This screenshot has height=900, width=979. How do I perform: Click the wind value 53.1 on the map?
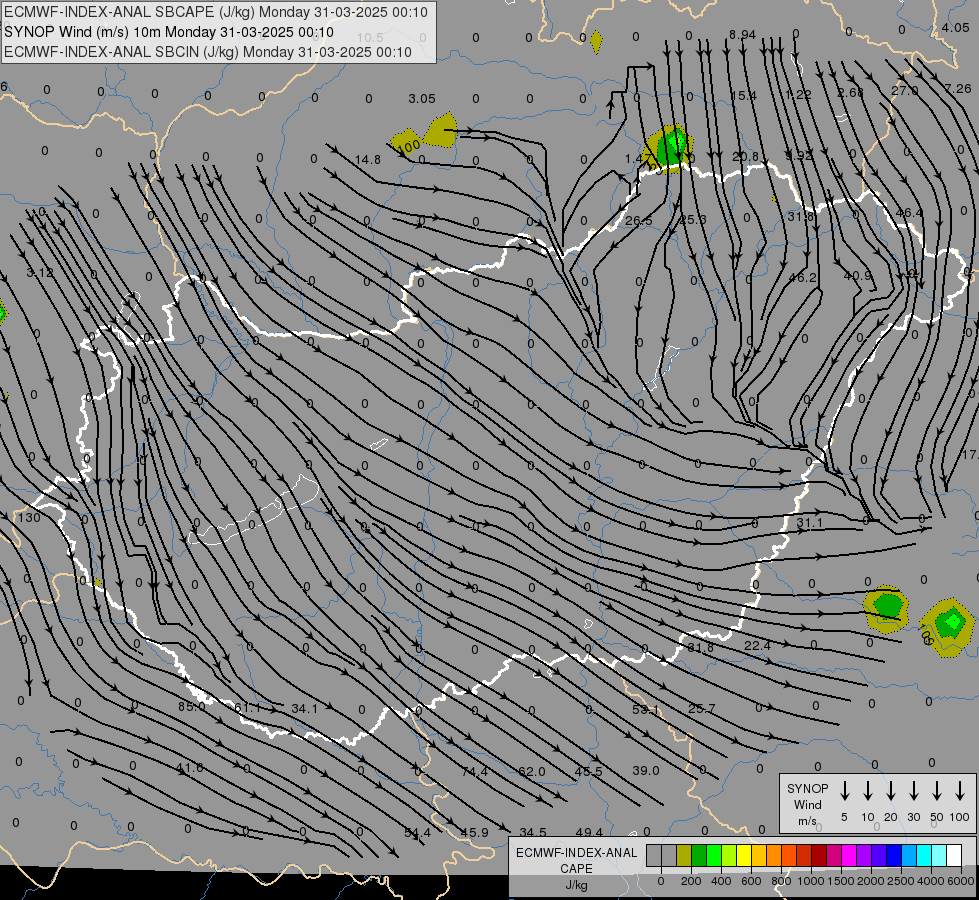pos(645,710)
